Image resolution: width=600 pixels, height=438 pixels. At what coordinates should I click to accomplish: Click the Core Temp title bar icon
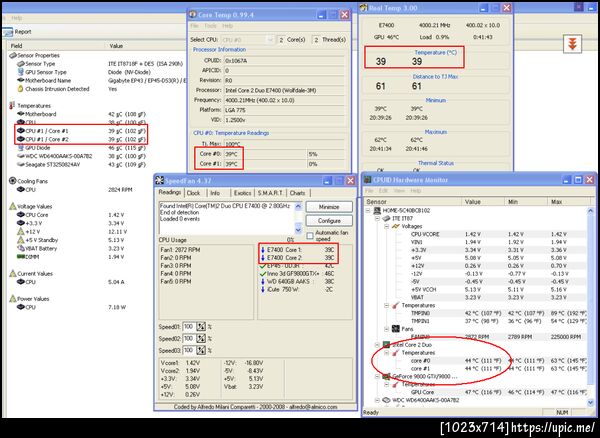tap(193, 15)
